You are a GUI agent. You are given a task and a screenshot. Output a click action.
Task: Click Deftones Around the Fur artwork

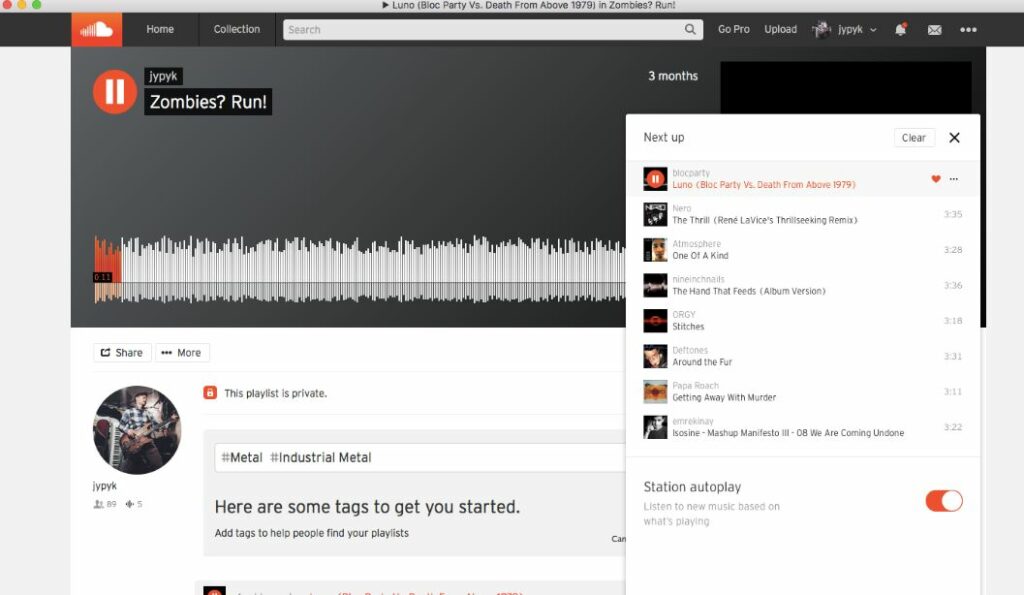coord(655,356)
